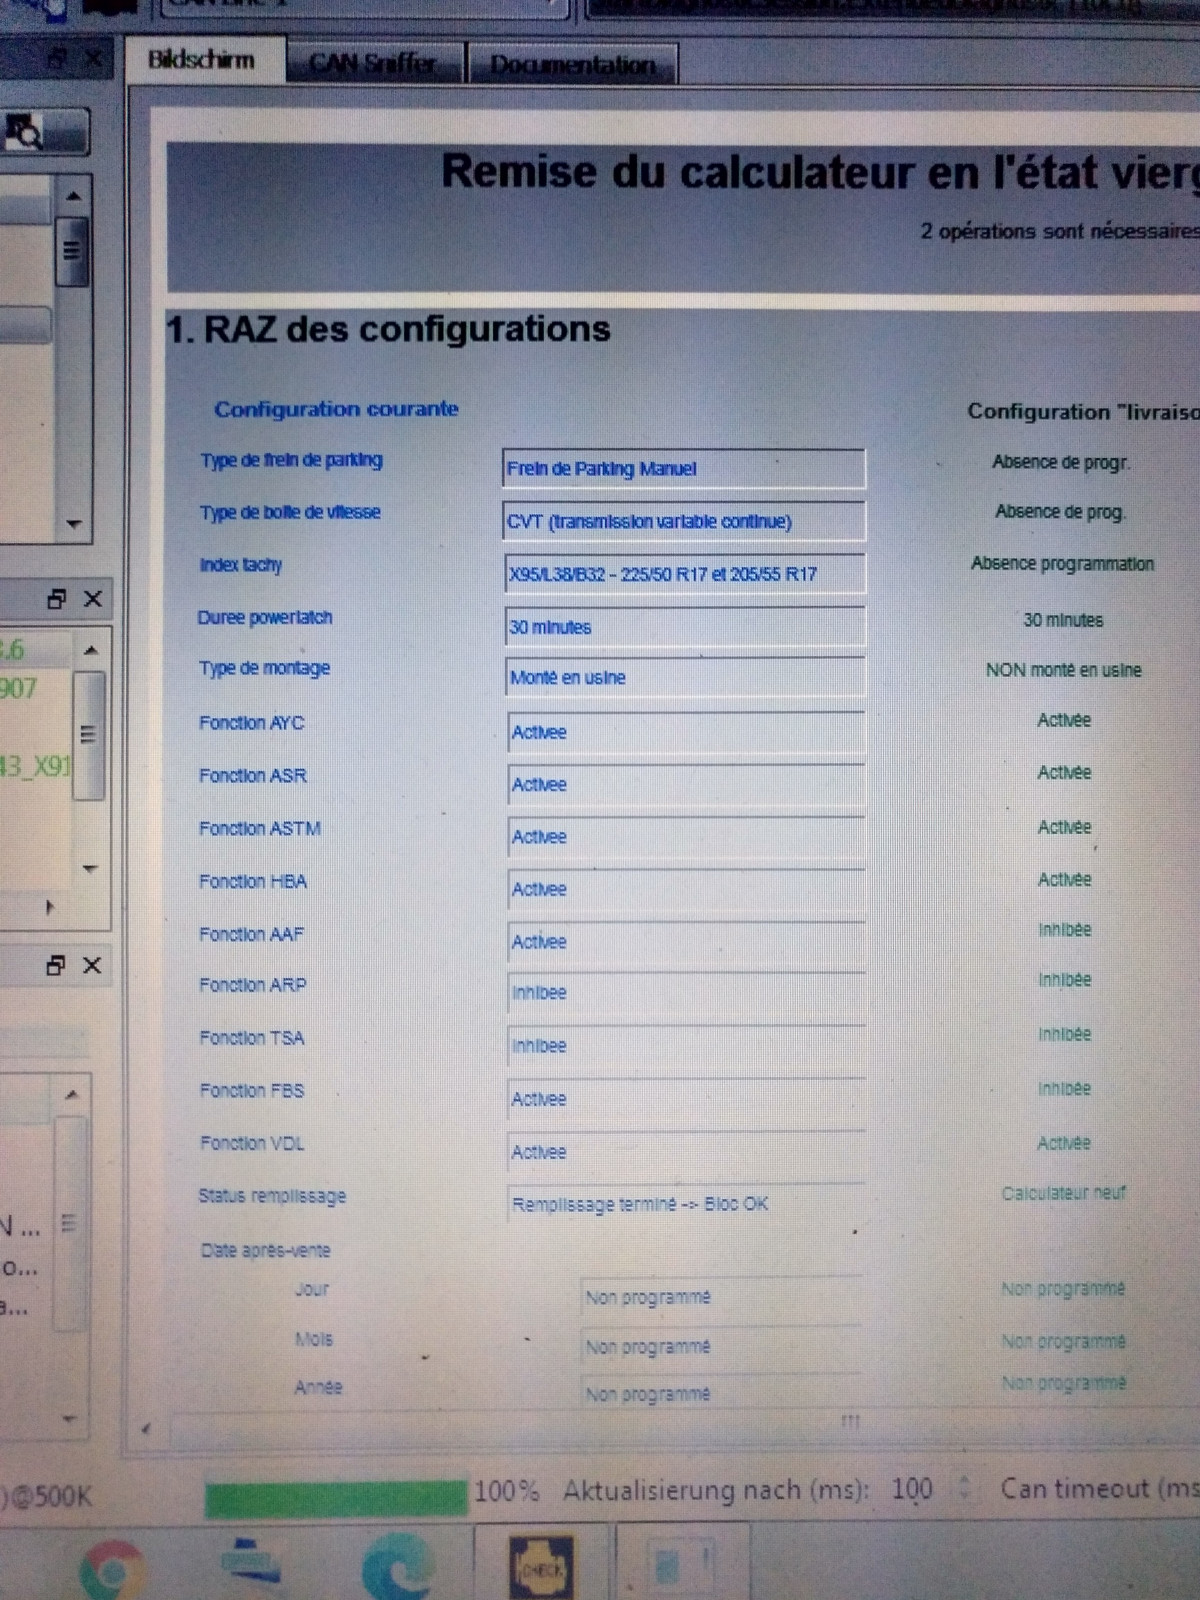The height and width of the screenshot is (1600, 1200).
Task: Click the down arrow in bottom left panel scrollbar
Action: tap(69, 1417)
